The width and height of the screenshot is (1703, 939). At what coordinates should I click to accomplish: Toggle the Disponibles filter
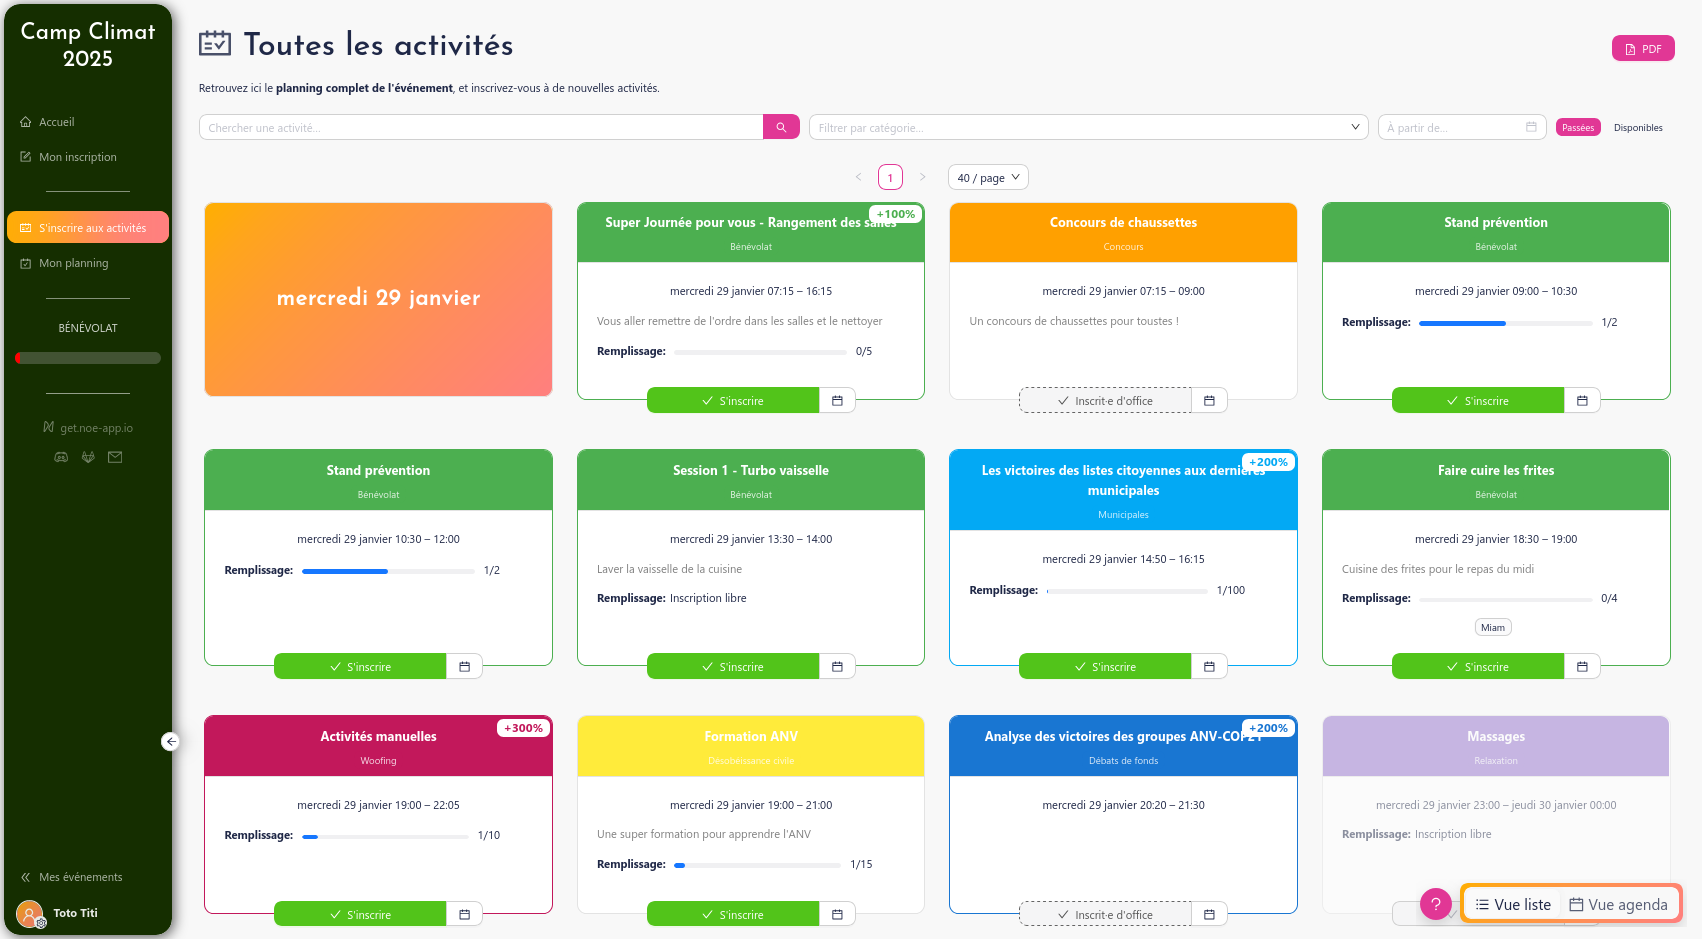point(1637,128)
